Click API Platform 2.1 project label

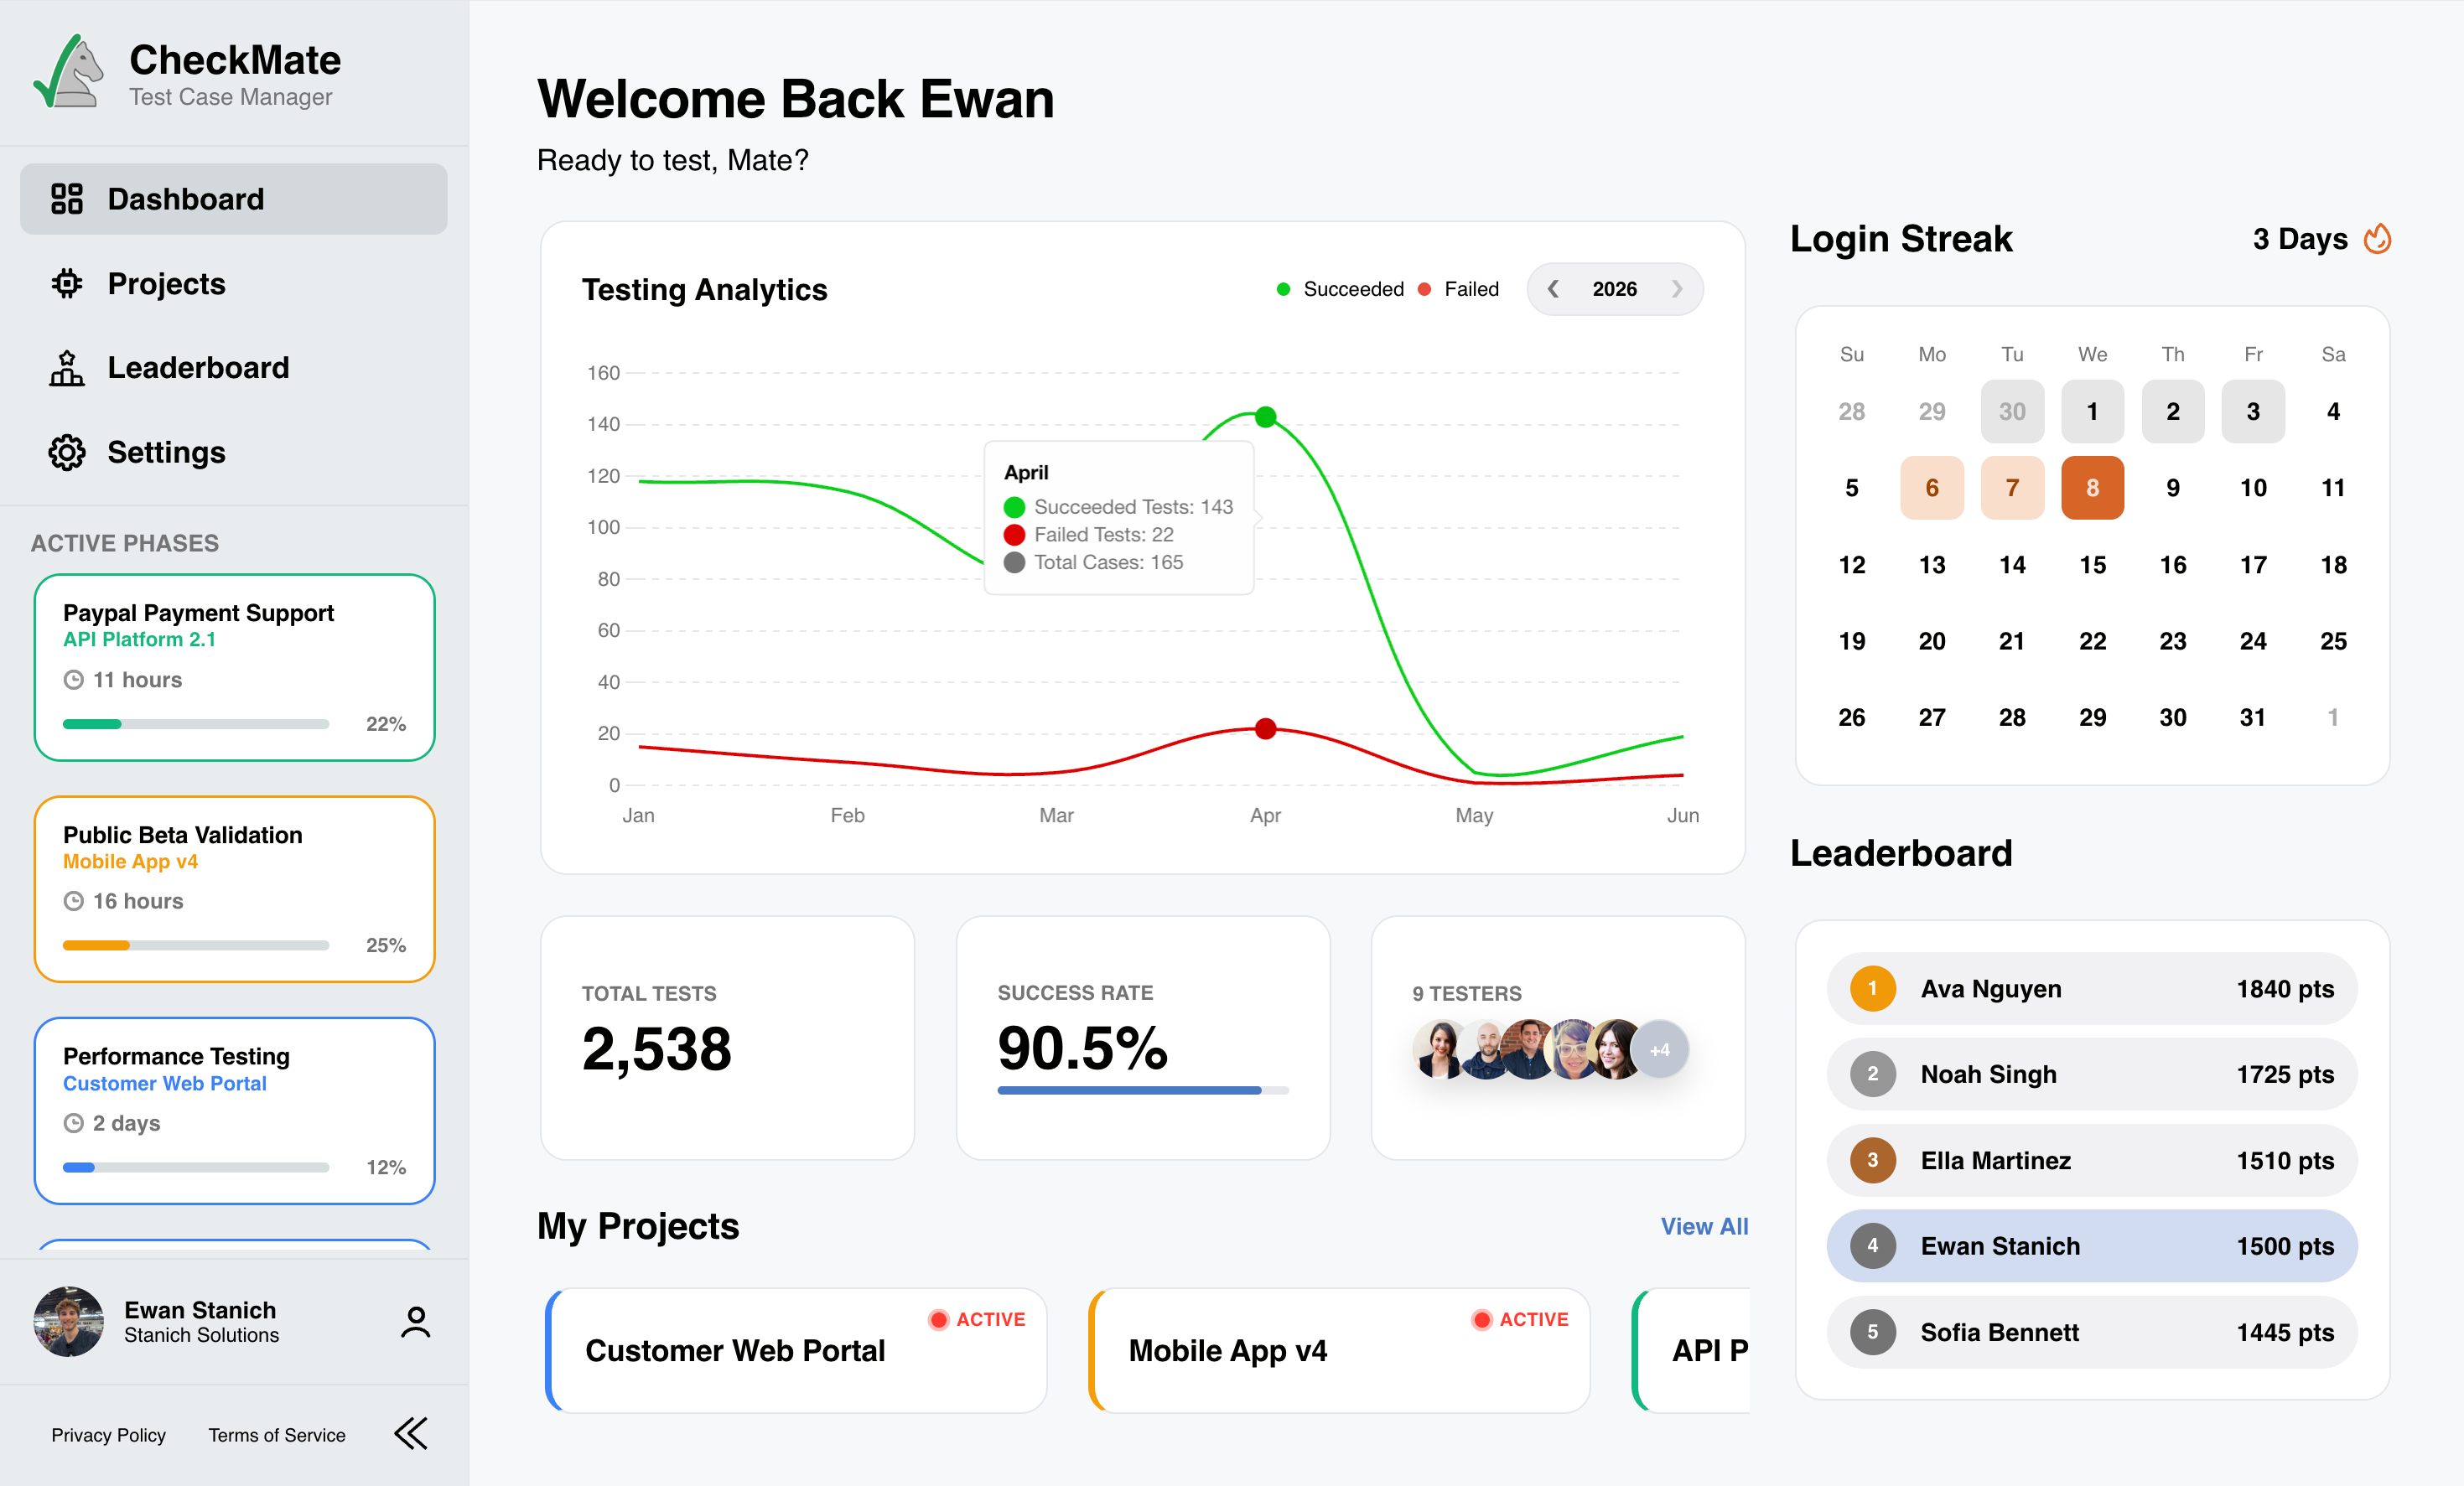[x=139, y=639]
